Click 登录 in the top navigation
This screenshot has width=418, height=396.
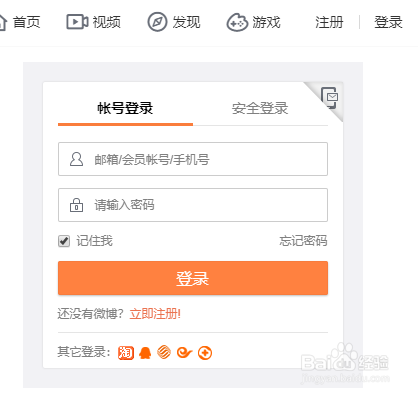pos(388,22)
